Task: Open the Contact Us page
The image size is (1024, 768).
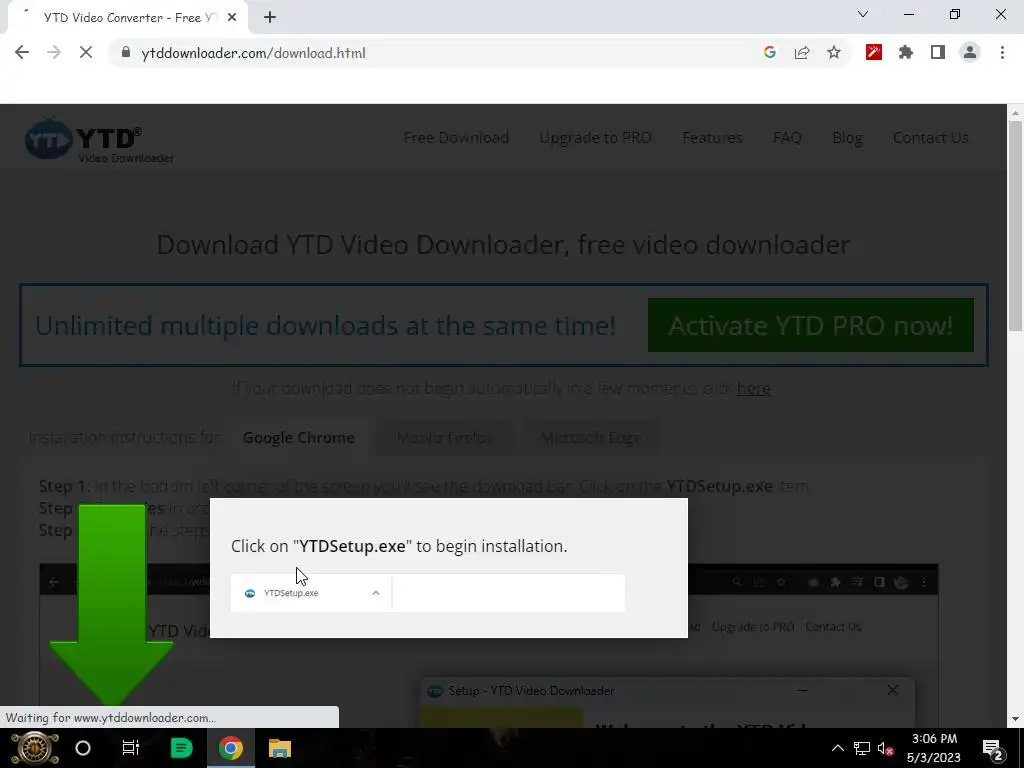Action: pos(931,138)
